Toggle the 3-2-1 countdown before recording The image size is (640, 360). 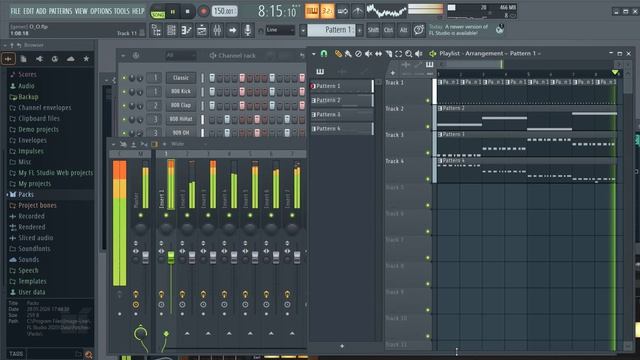[327, 11]
